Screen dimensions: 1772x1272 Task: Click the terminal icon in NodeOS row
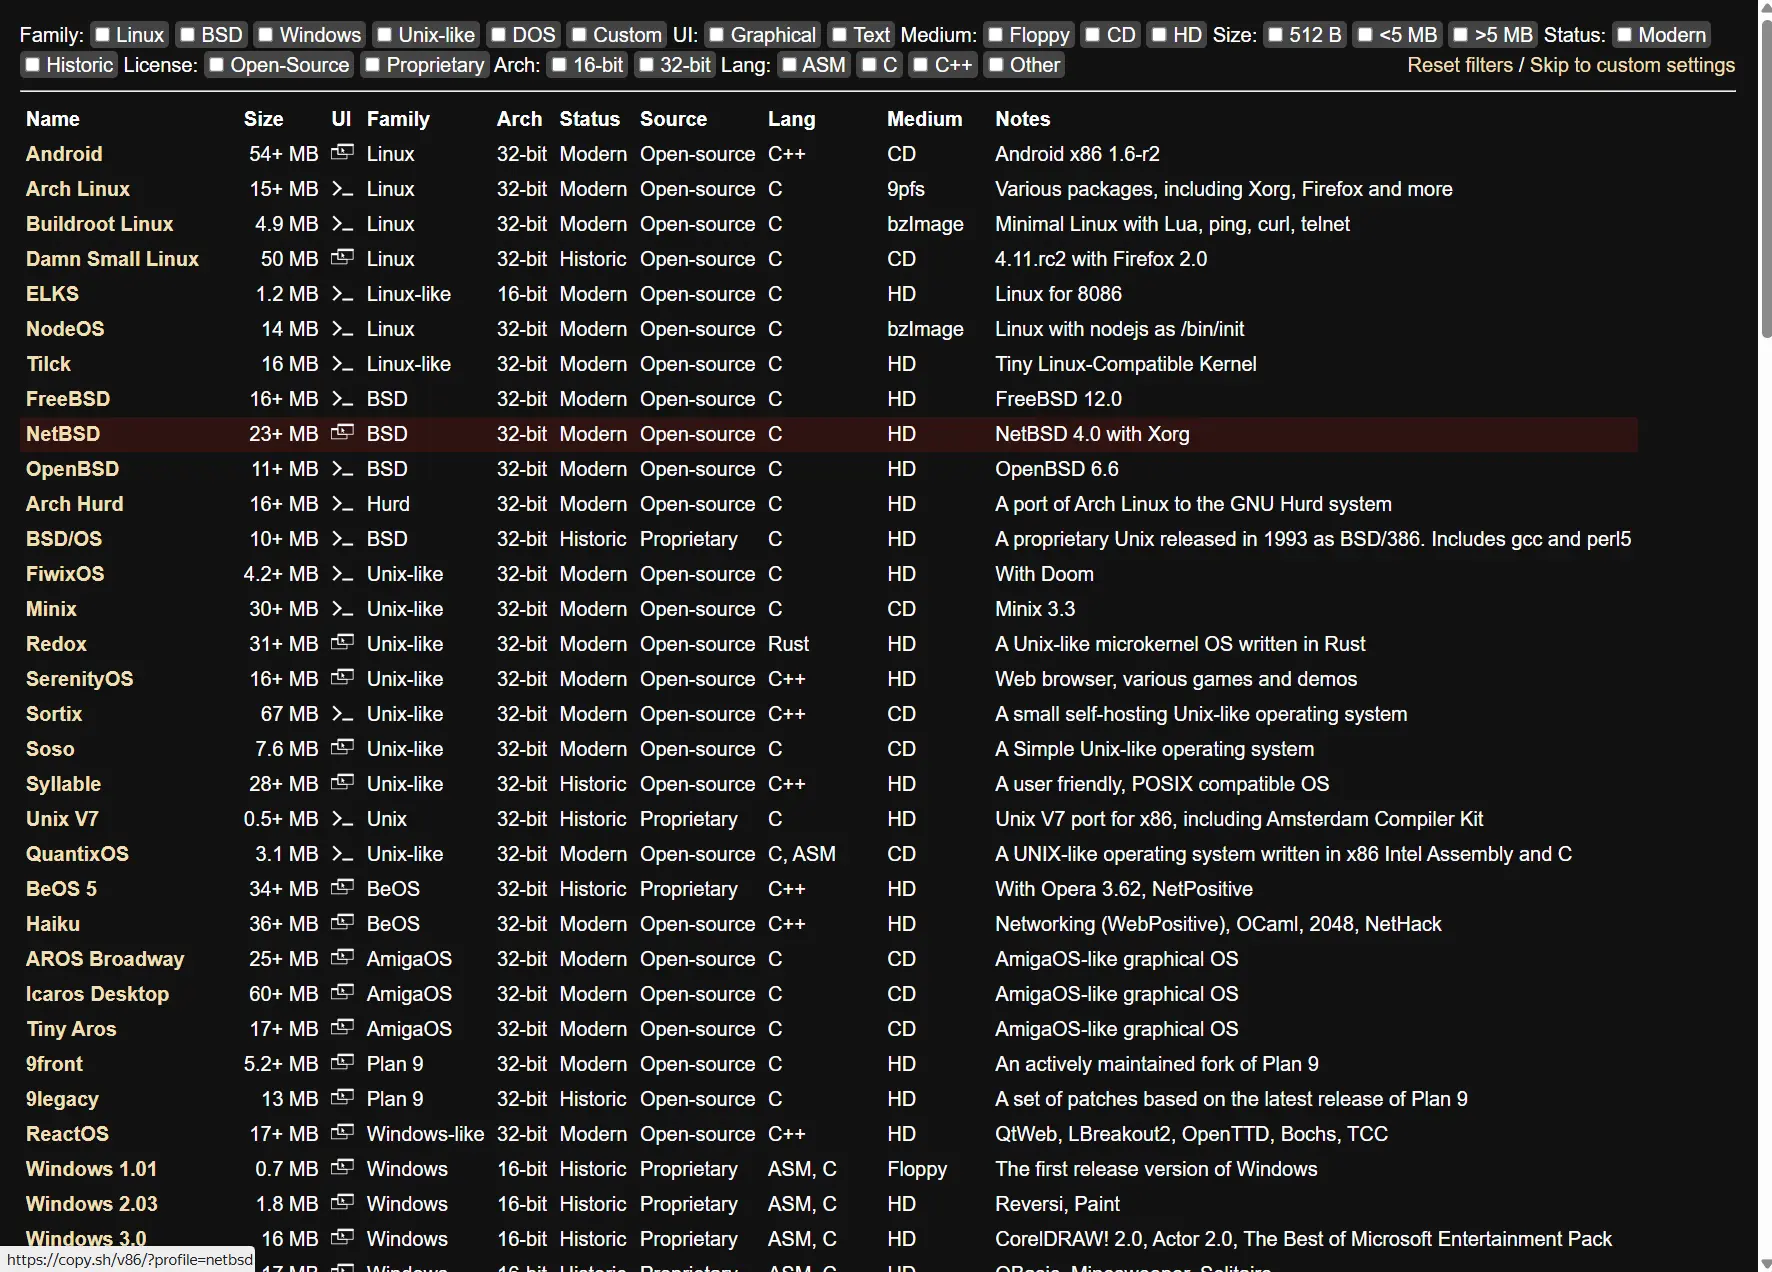[342, 329]
